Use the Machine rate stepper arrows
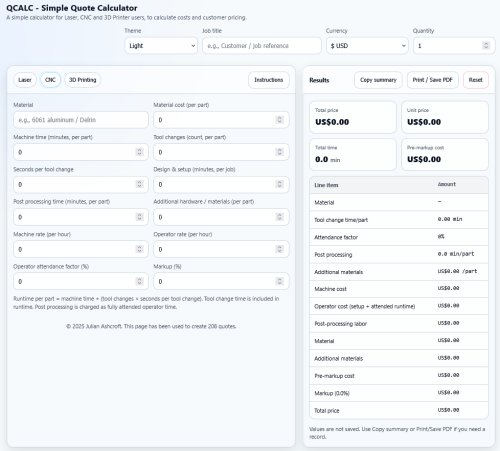This screenshot has width=500, height=451. click(x=140, y=249)
